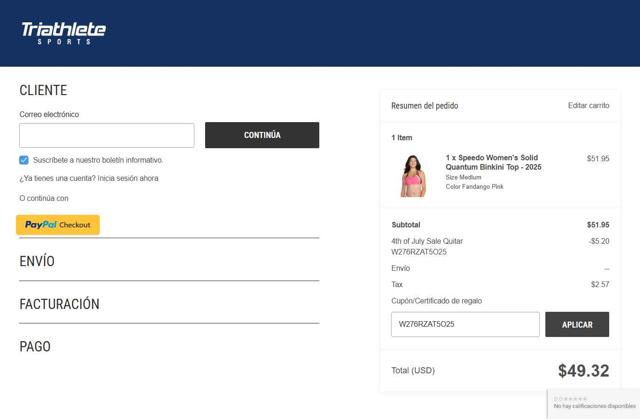Click the discount amount -$5.20
The image size is (640, 419).
click(x=599, y=241)
